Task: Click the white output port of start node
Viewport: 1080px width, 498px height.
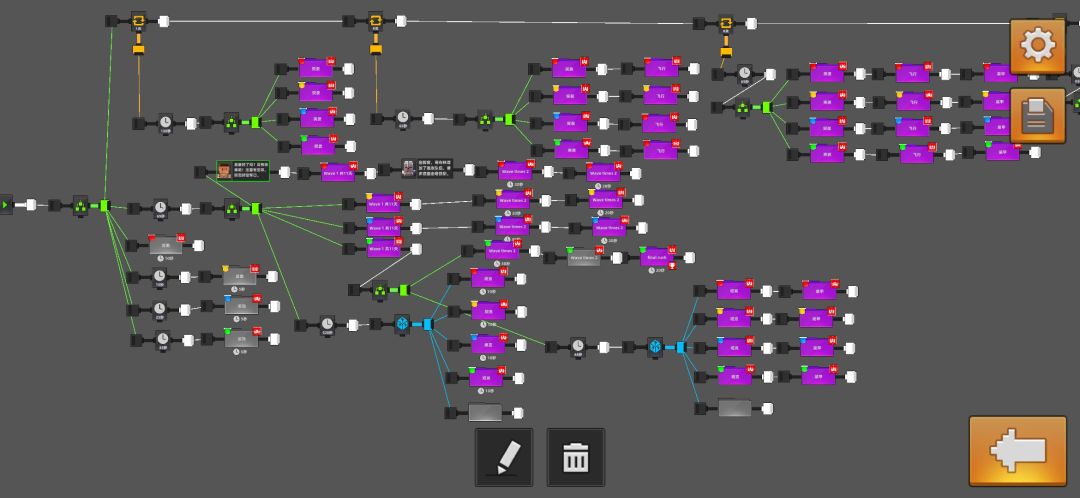Action: pyautogui.click(x=31, y=205)
